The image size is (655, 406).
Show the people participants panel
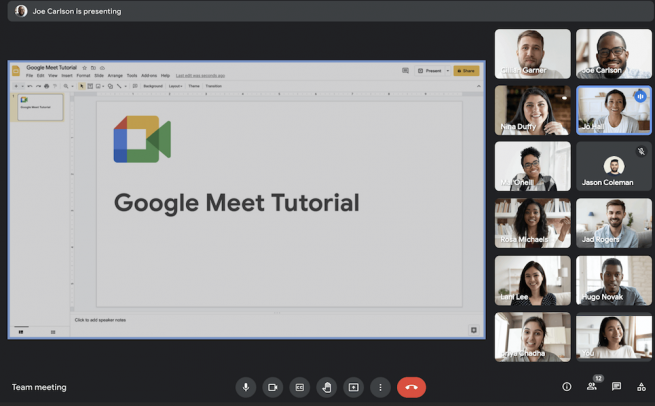592,387
